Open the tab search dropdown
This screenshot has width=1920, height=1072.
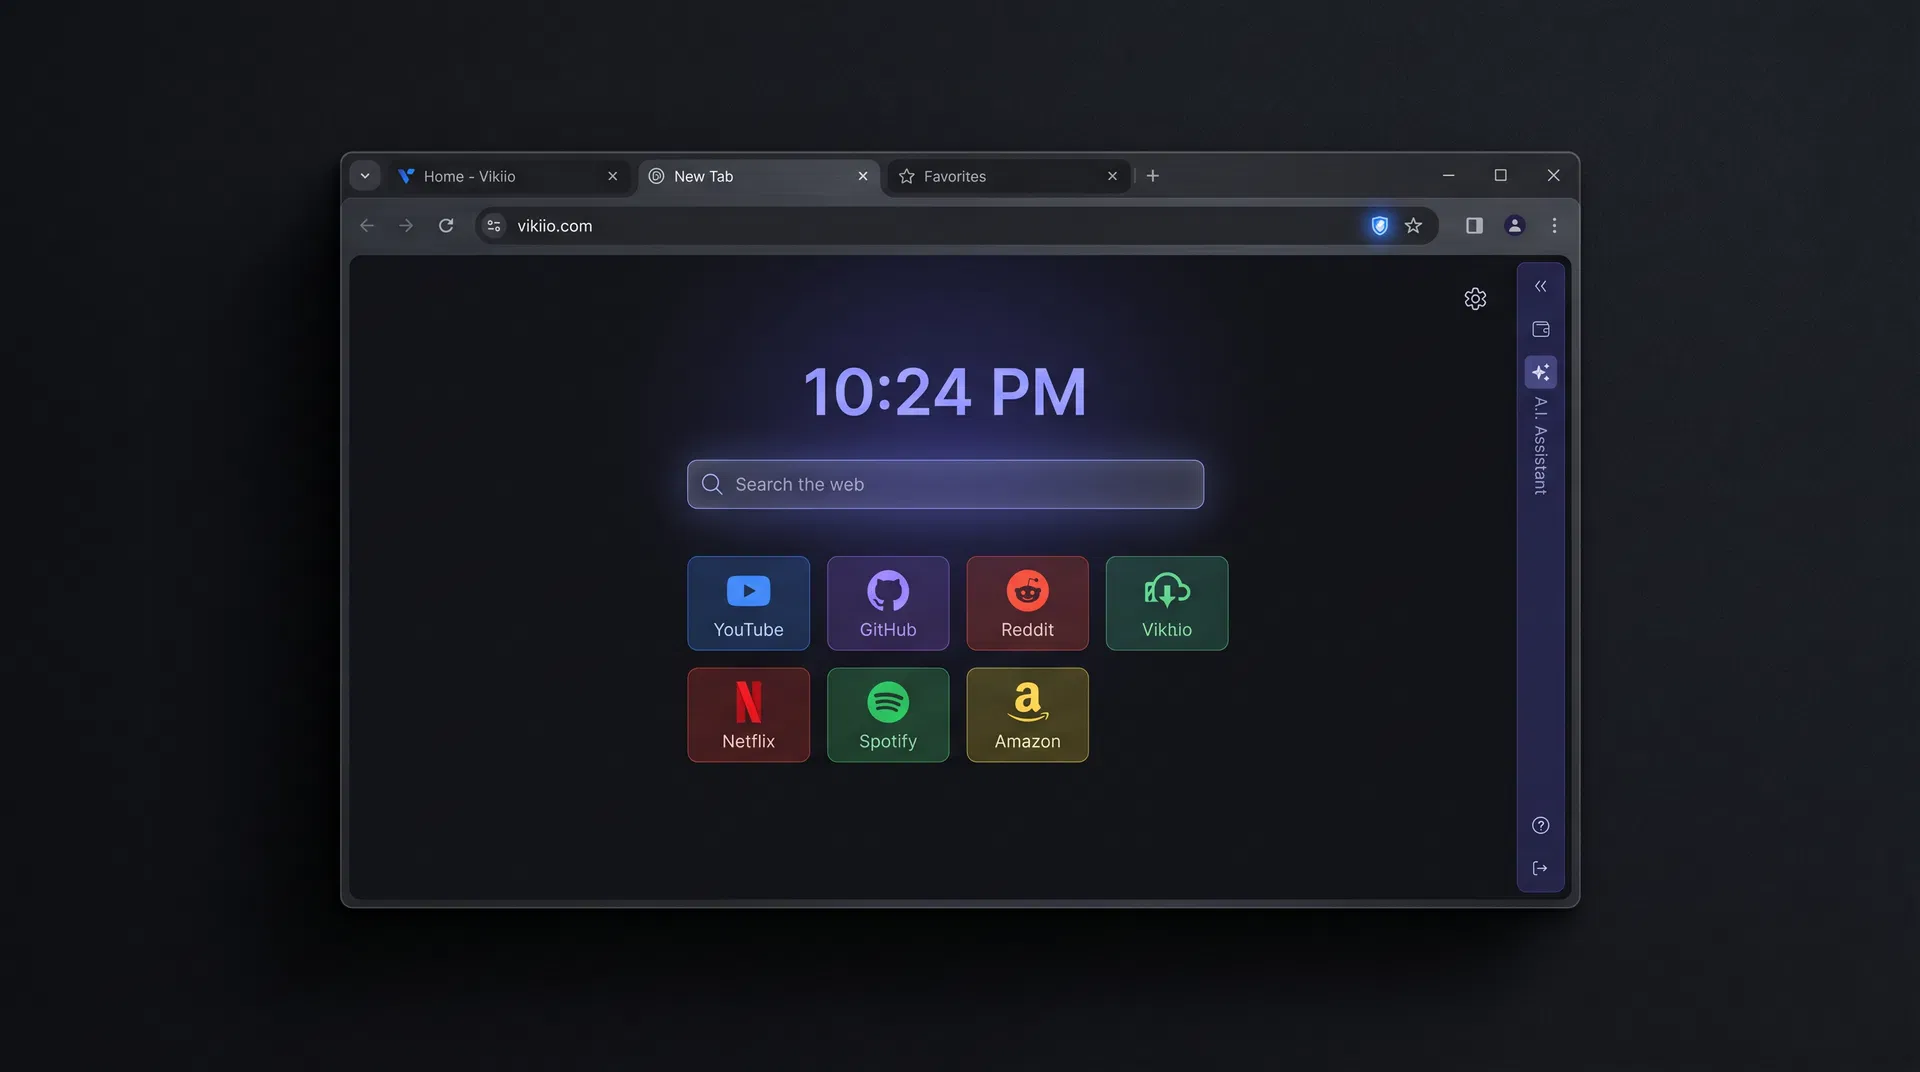point(364,175)
